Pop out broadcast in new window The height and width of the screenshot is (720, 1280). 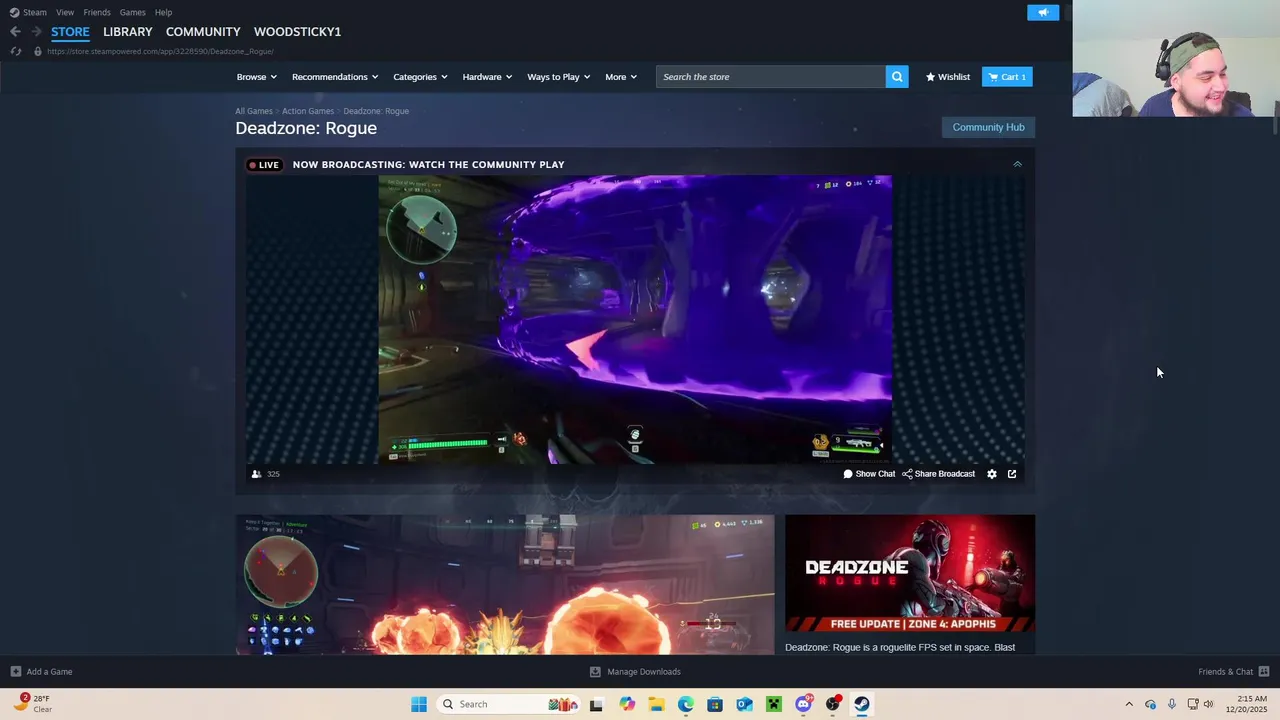tap(1012, 474)
